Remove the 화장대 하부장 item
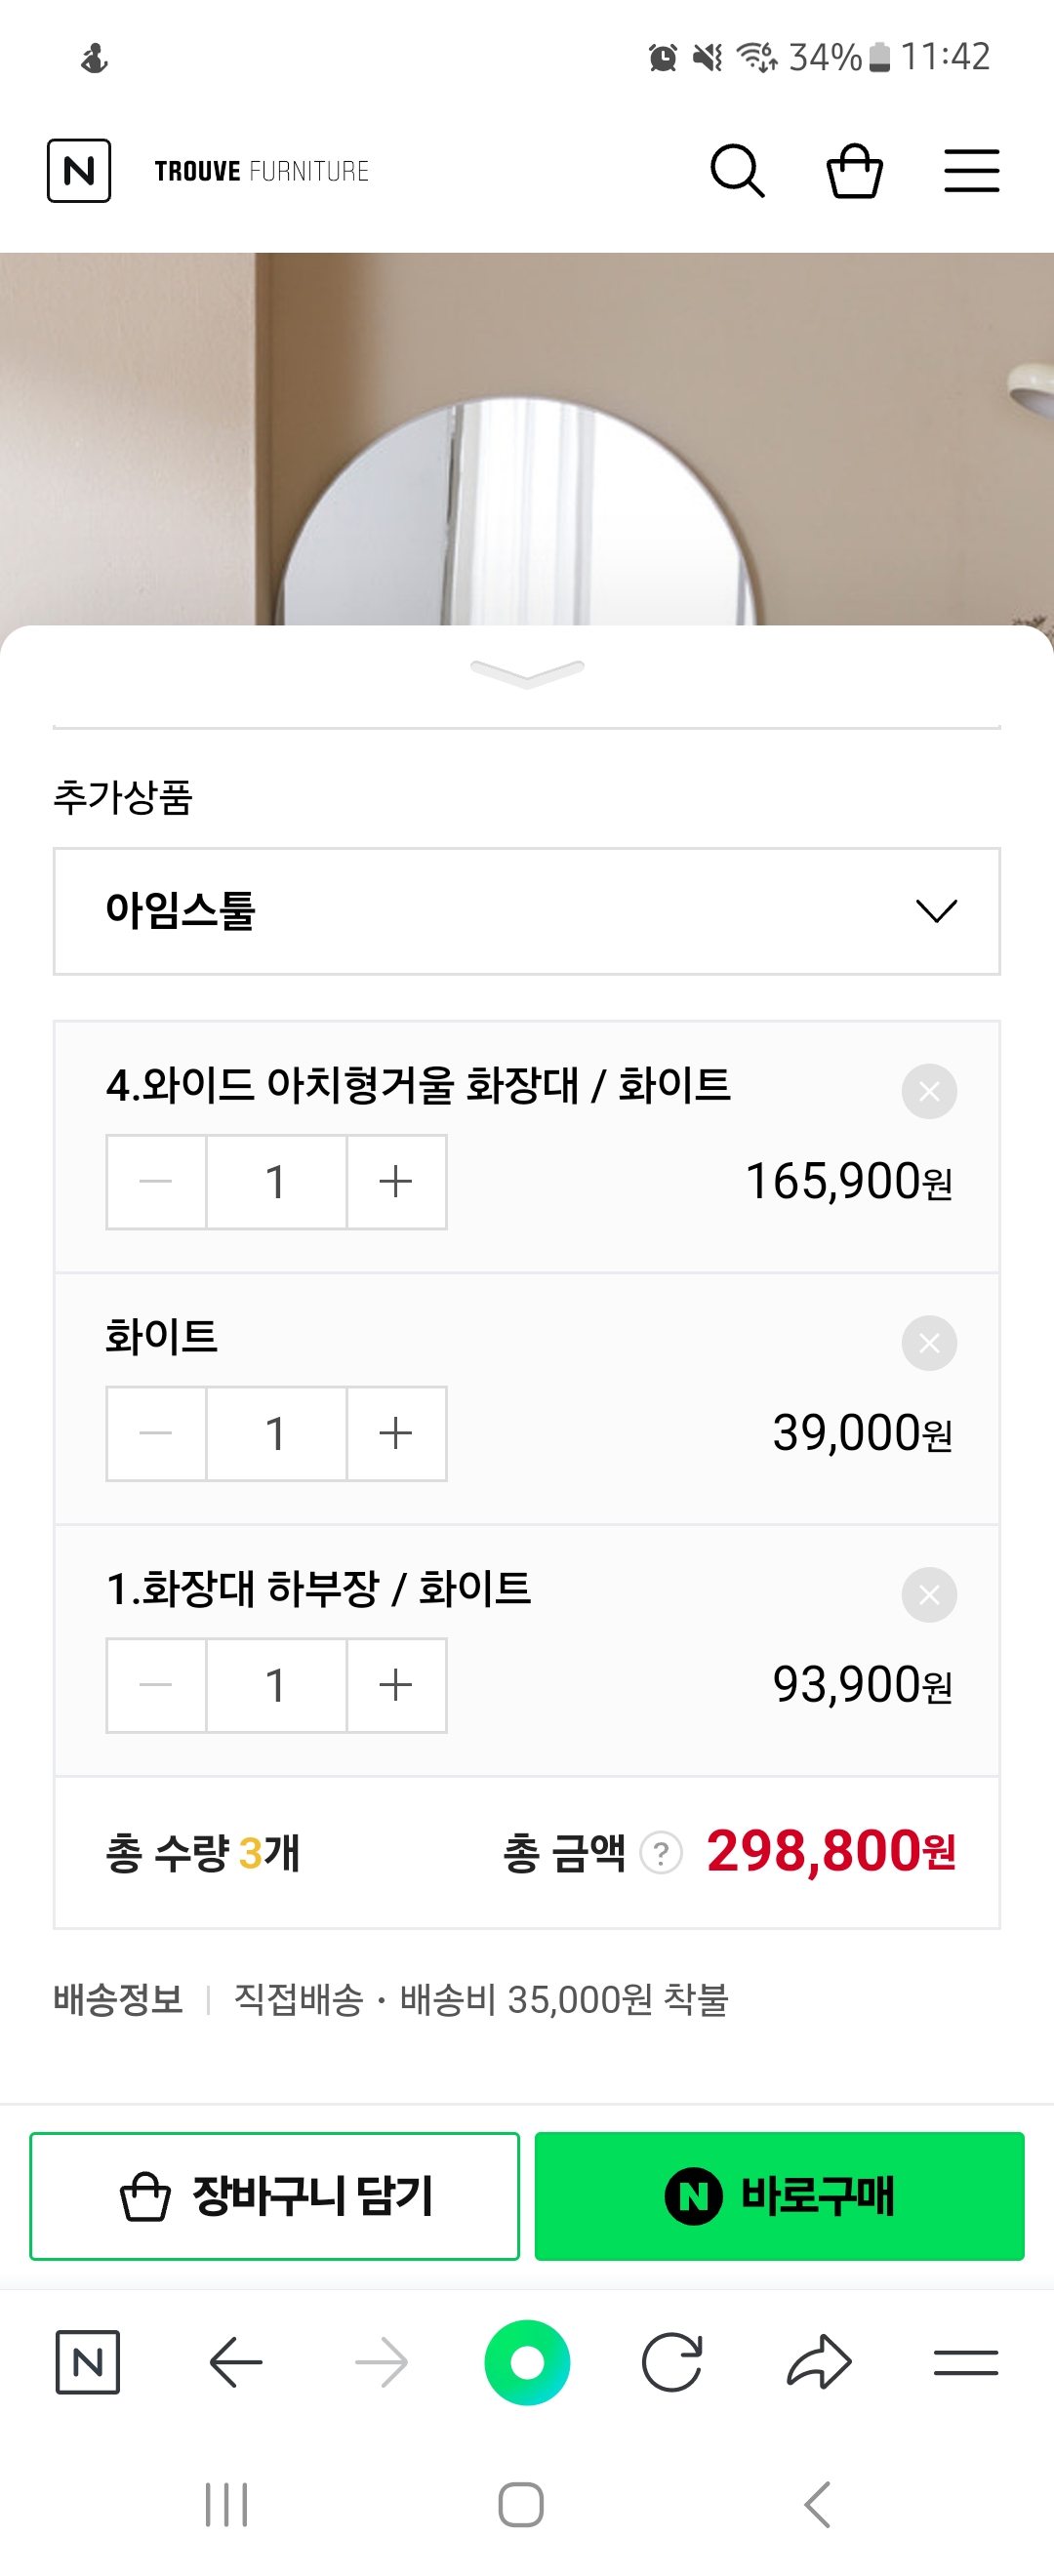The height and width of the screenshot is (2576, 1054). tap(929, 1595)
